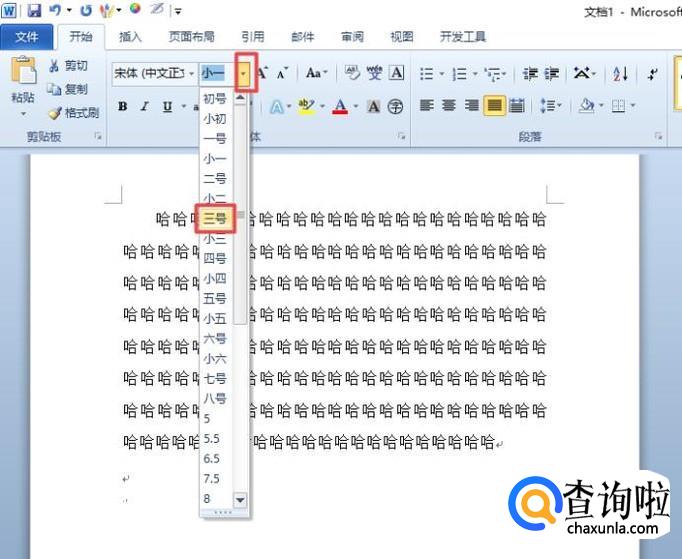Switch to the 插入 (Insert) tab
The width and height of the screenshot is (682, 559).
[x=130, y=37]
